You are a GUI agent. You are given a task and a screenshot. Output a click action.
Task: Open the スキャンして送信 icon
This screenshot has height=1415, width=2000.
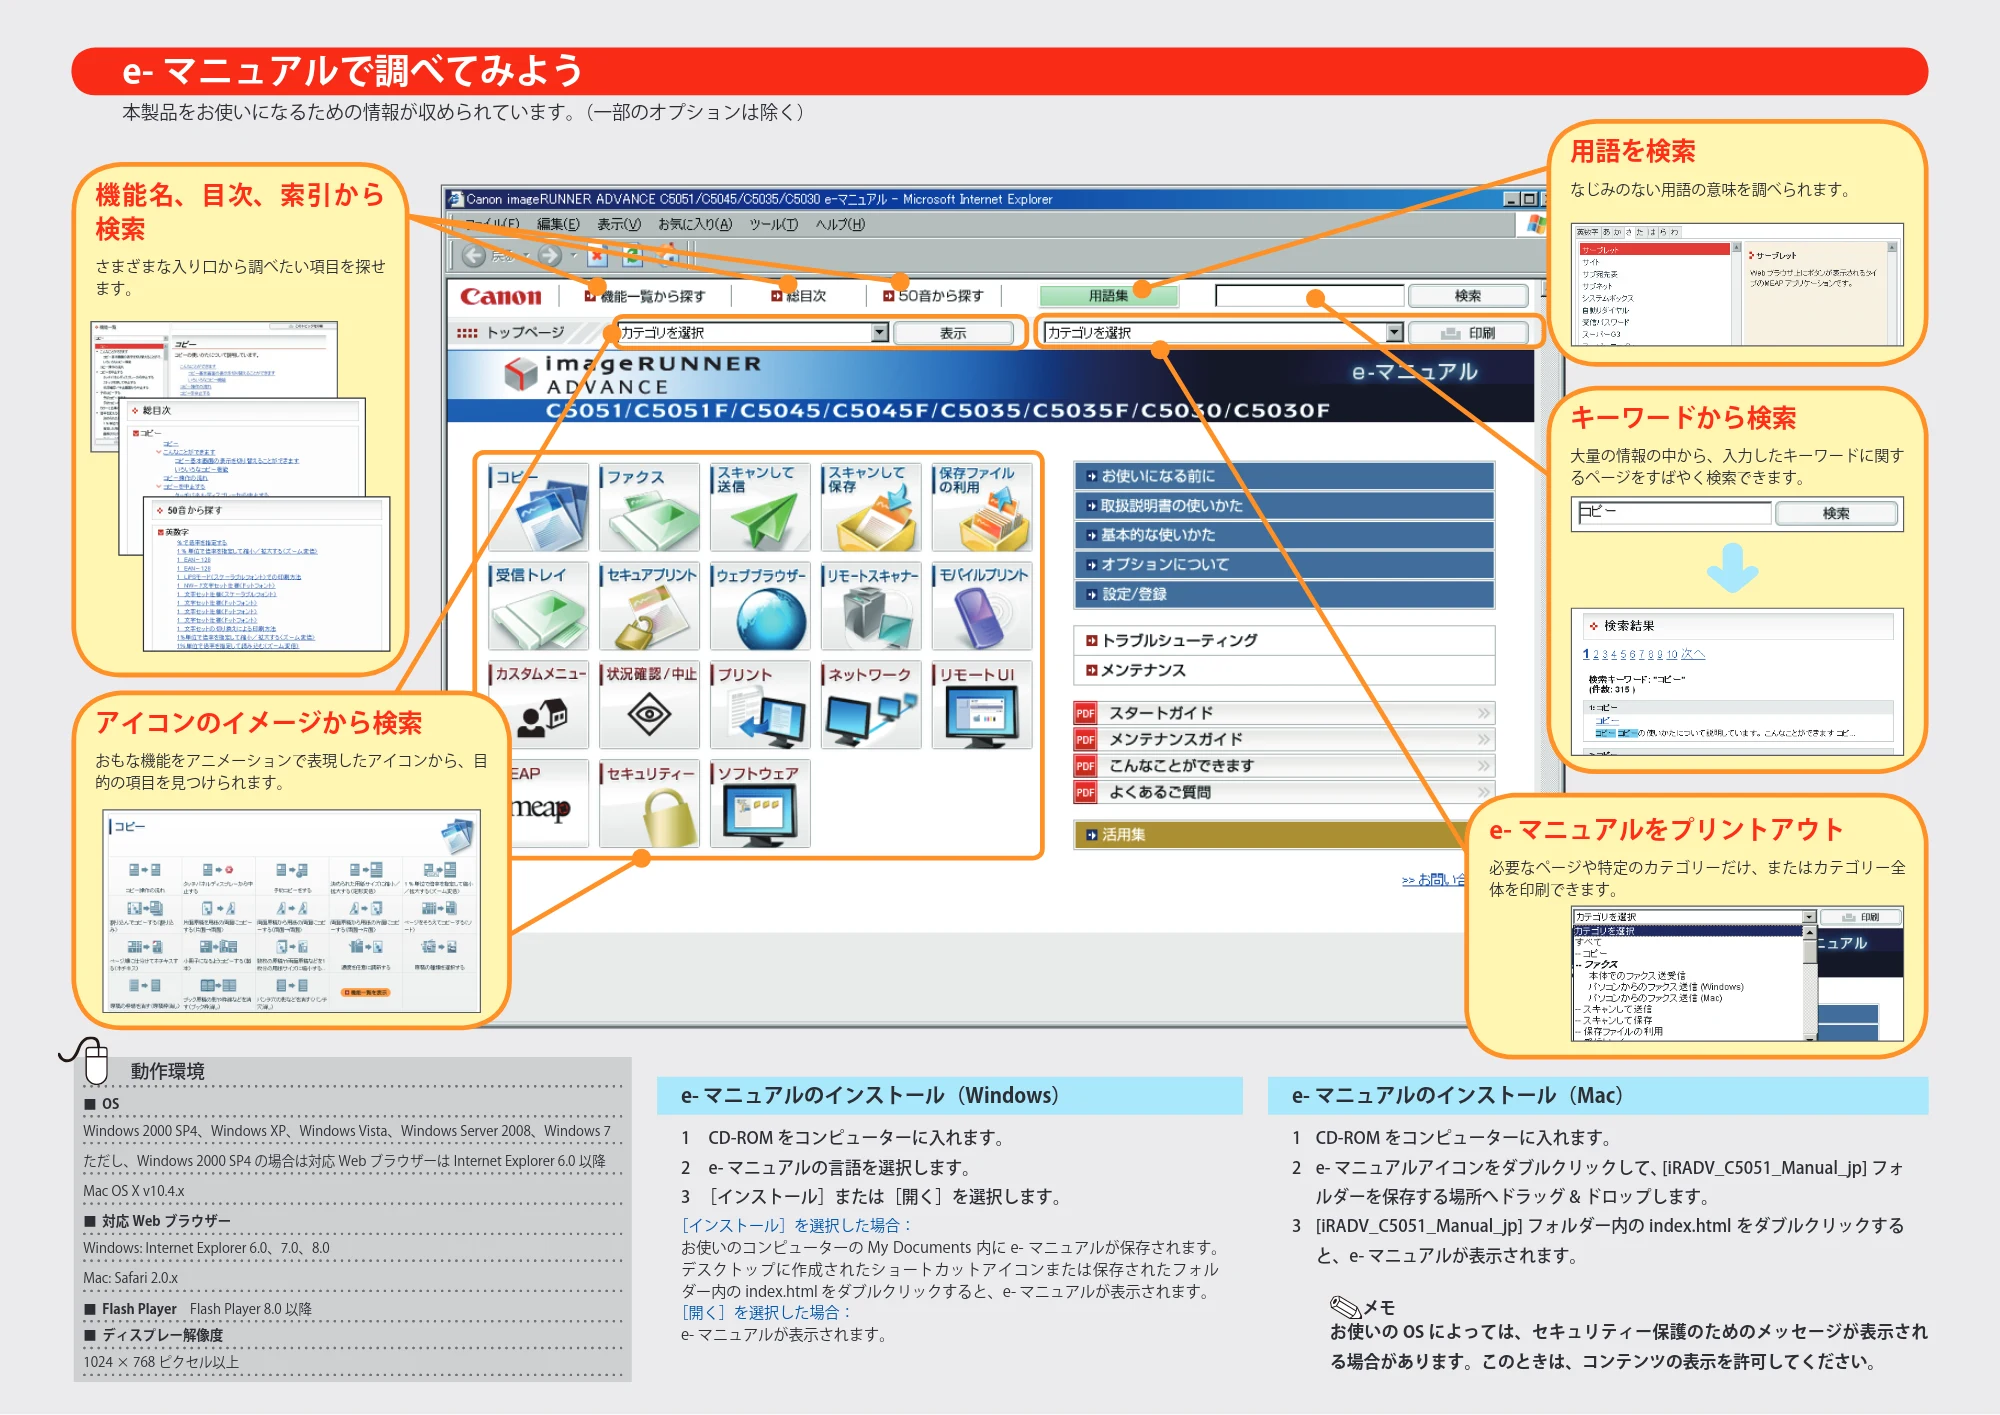pos(760,507)
